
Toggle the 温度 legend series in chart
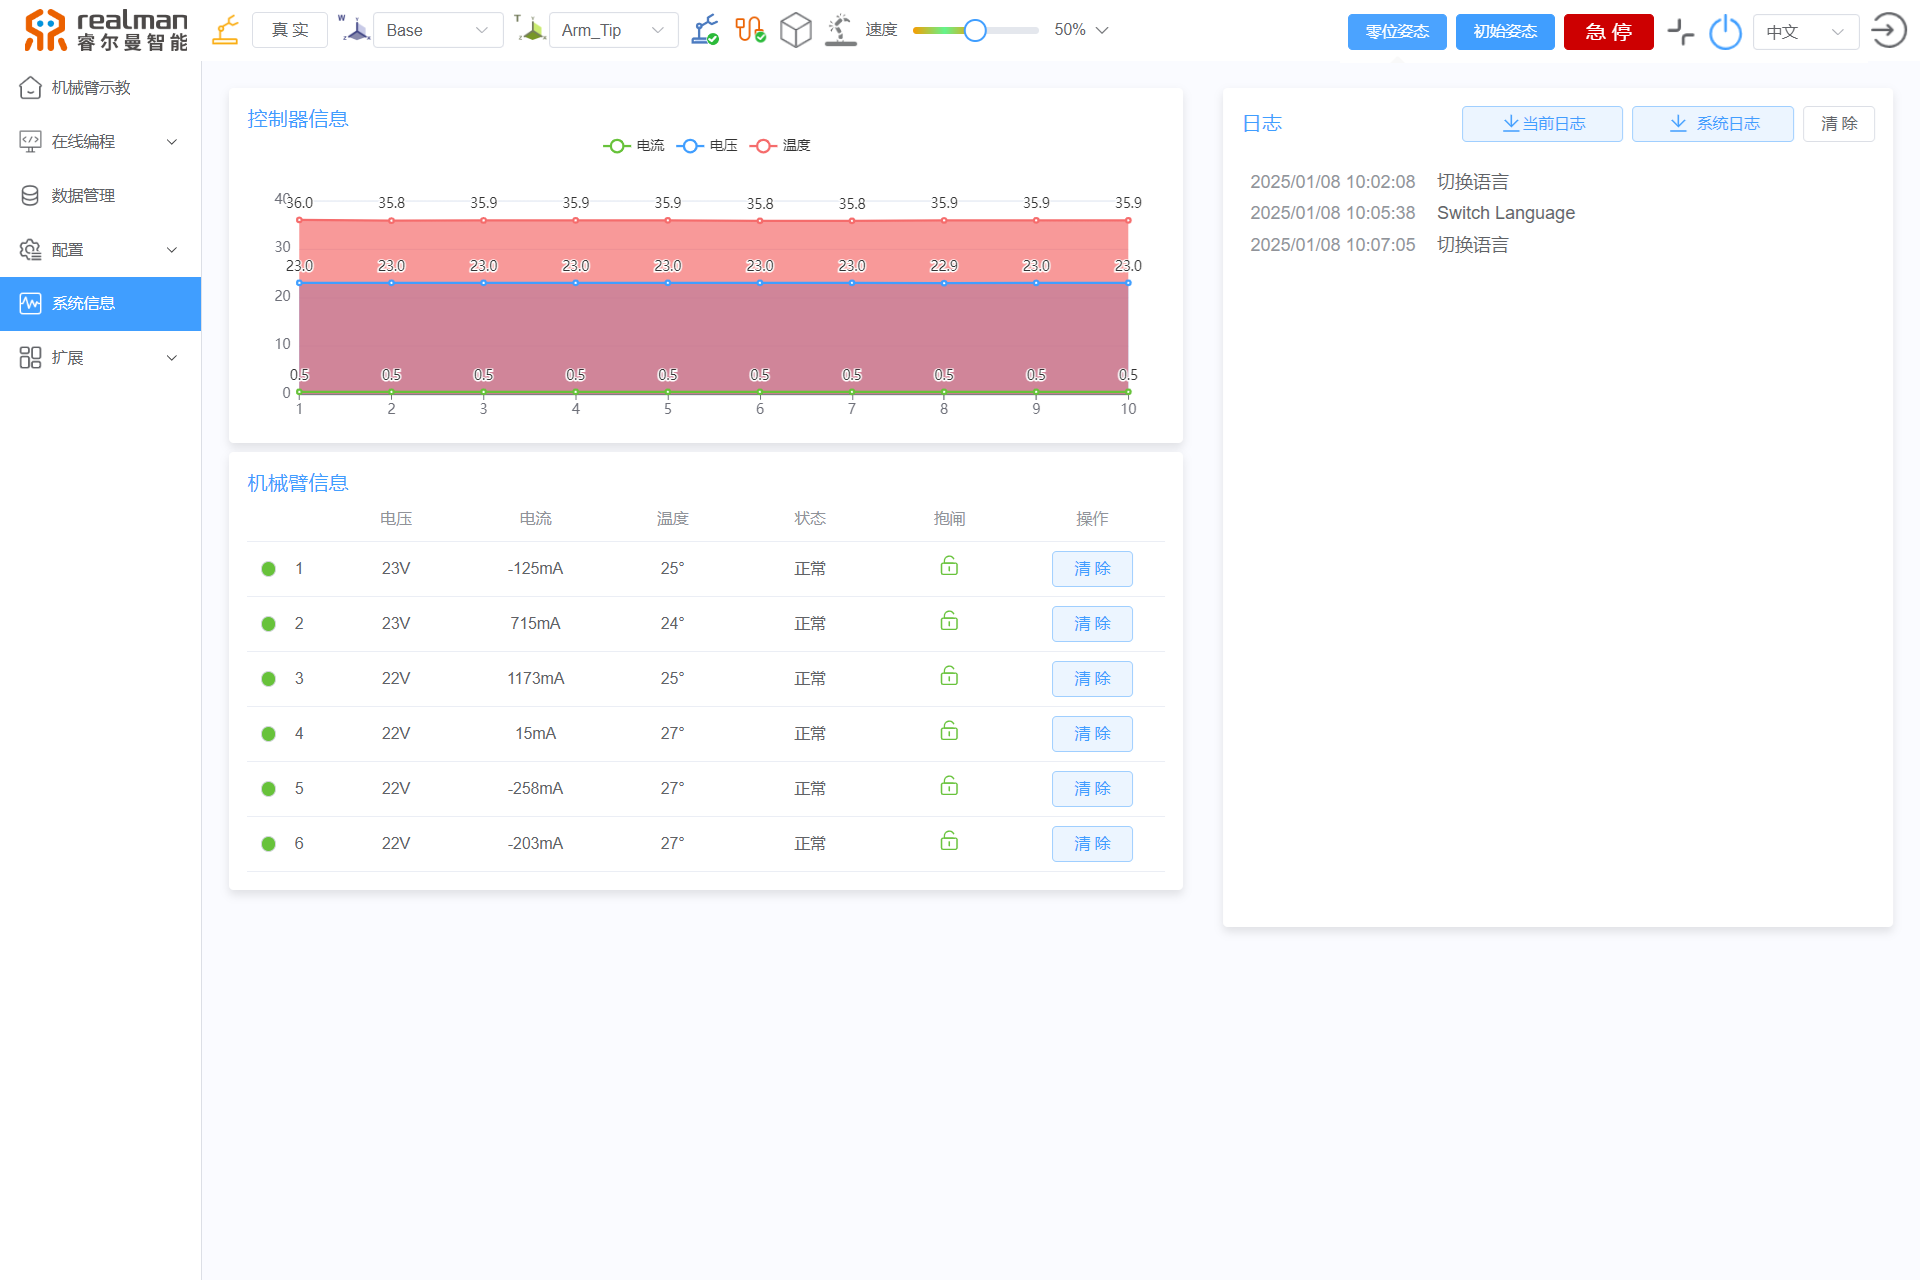coord(781,146)
